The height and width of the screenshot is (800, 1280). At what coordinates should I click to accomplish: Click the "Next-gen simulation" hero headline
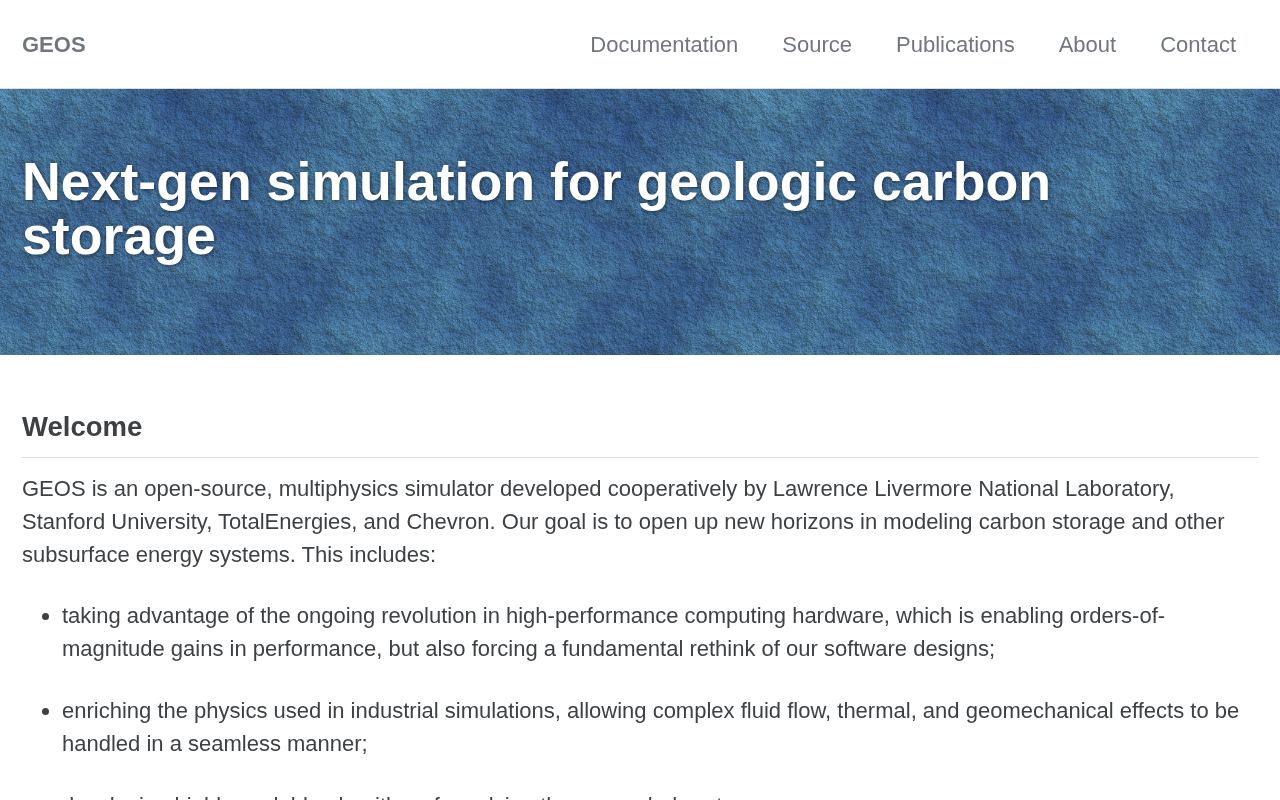(536, 182)
